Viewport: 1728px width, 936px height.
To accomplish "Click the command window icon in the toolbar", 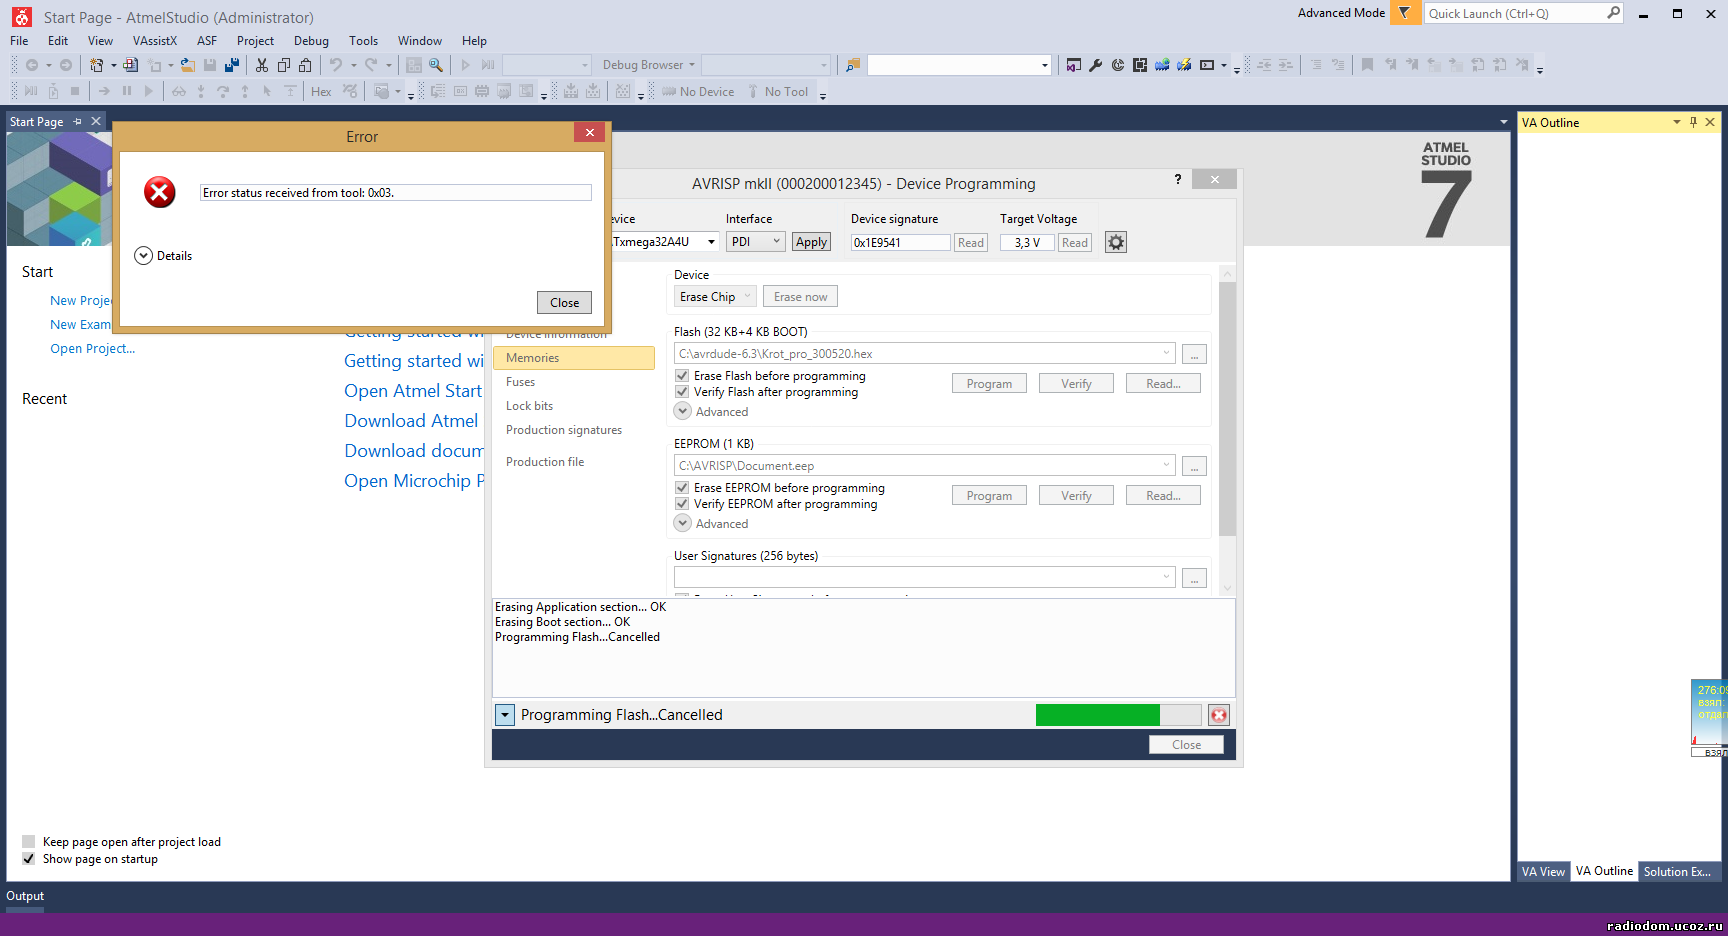I will pyautogui.click(x=1207, y=65).
